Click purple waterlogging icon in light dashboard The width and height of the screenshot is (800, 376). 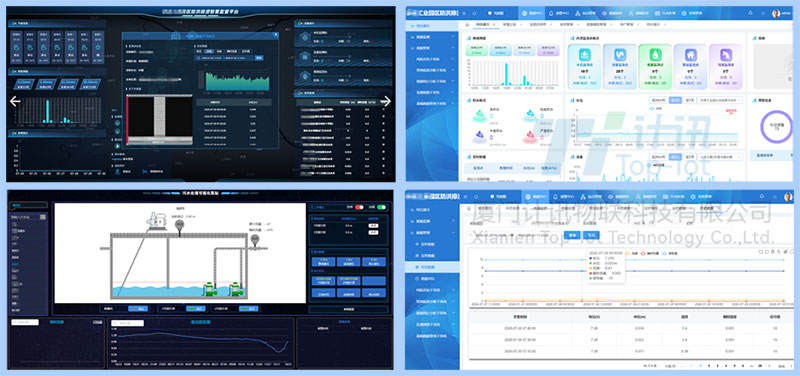(x=479, y=136)
